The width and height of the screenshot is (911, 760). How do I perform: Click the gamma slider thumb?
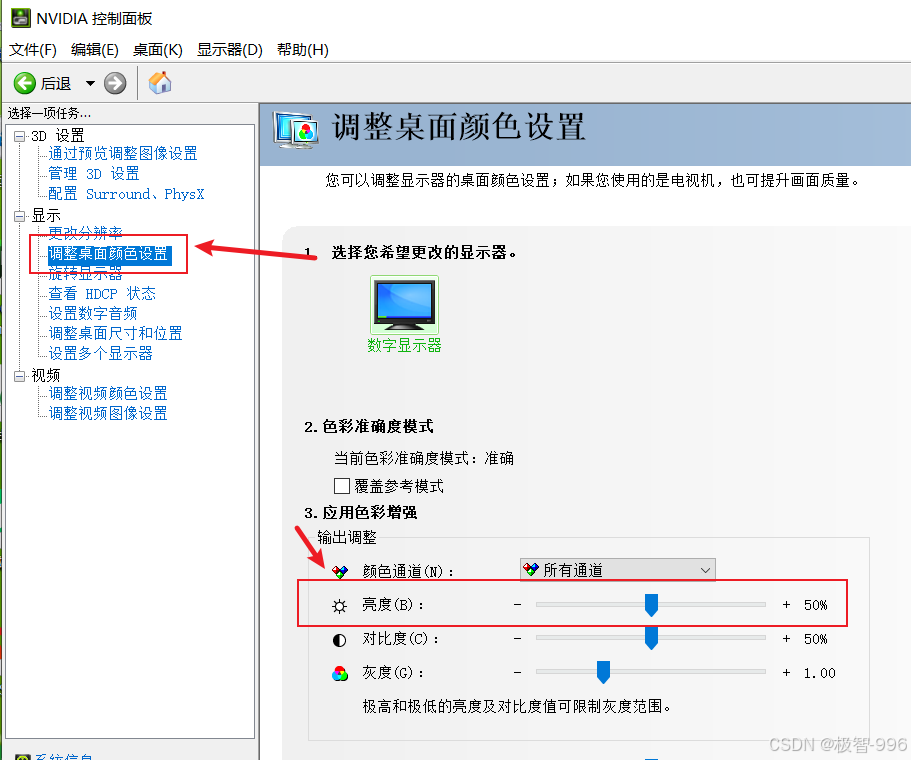[x=603, y=672]
